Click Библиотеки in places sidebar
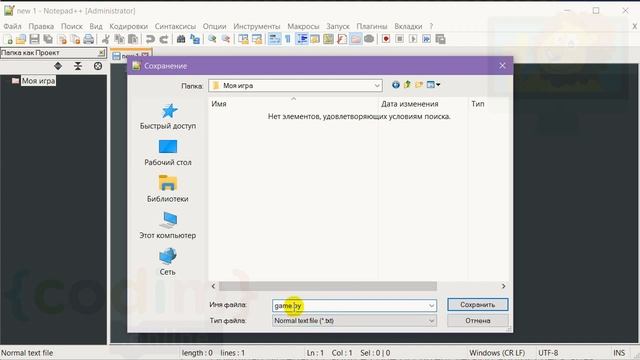The height and width of the screenshot is (360, 640). tap(168, 189)
